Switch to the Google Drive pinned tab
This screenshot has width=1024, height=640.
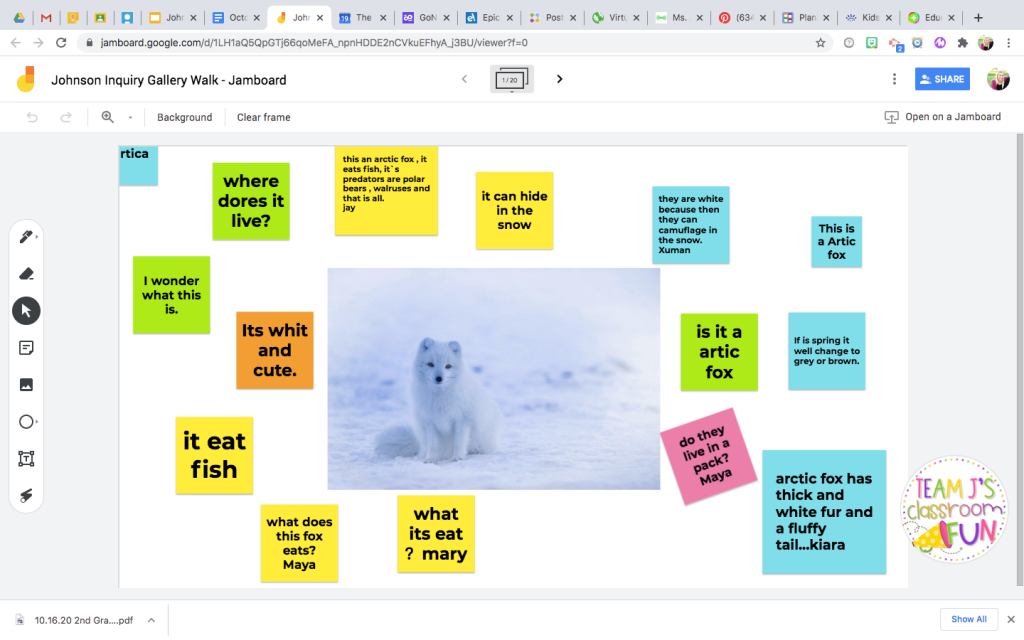19,18
